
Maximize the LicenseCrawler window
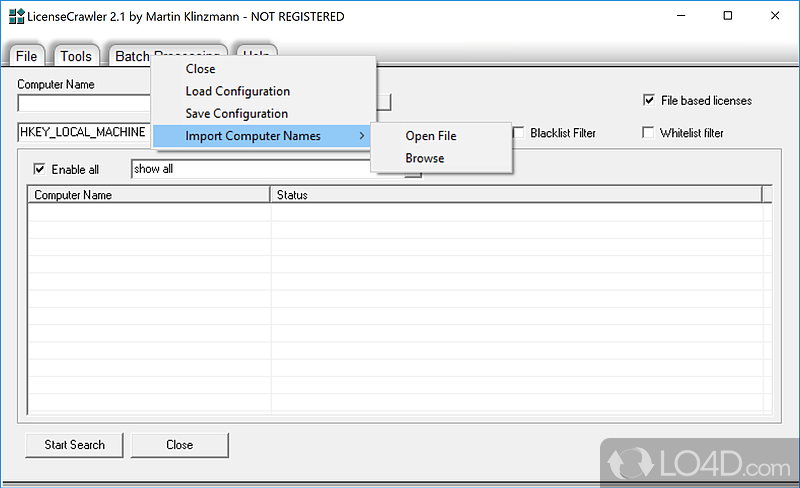tap(728, 16)
